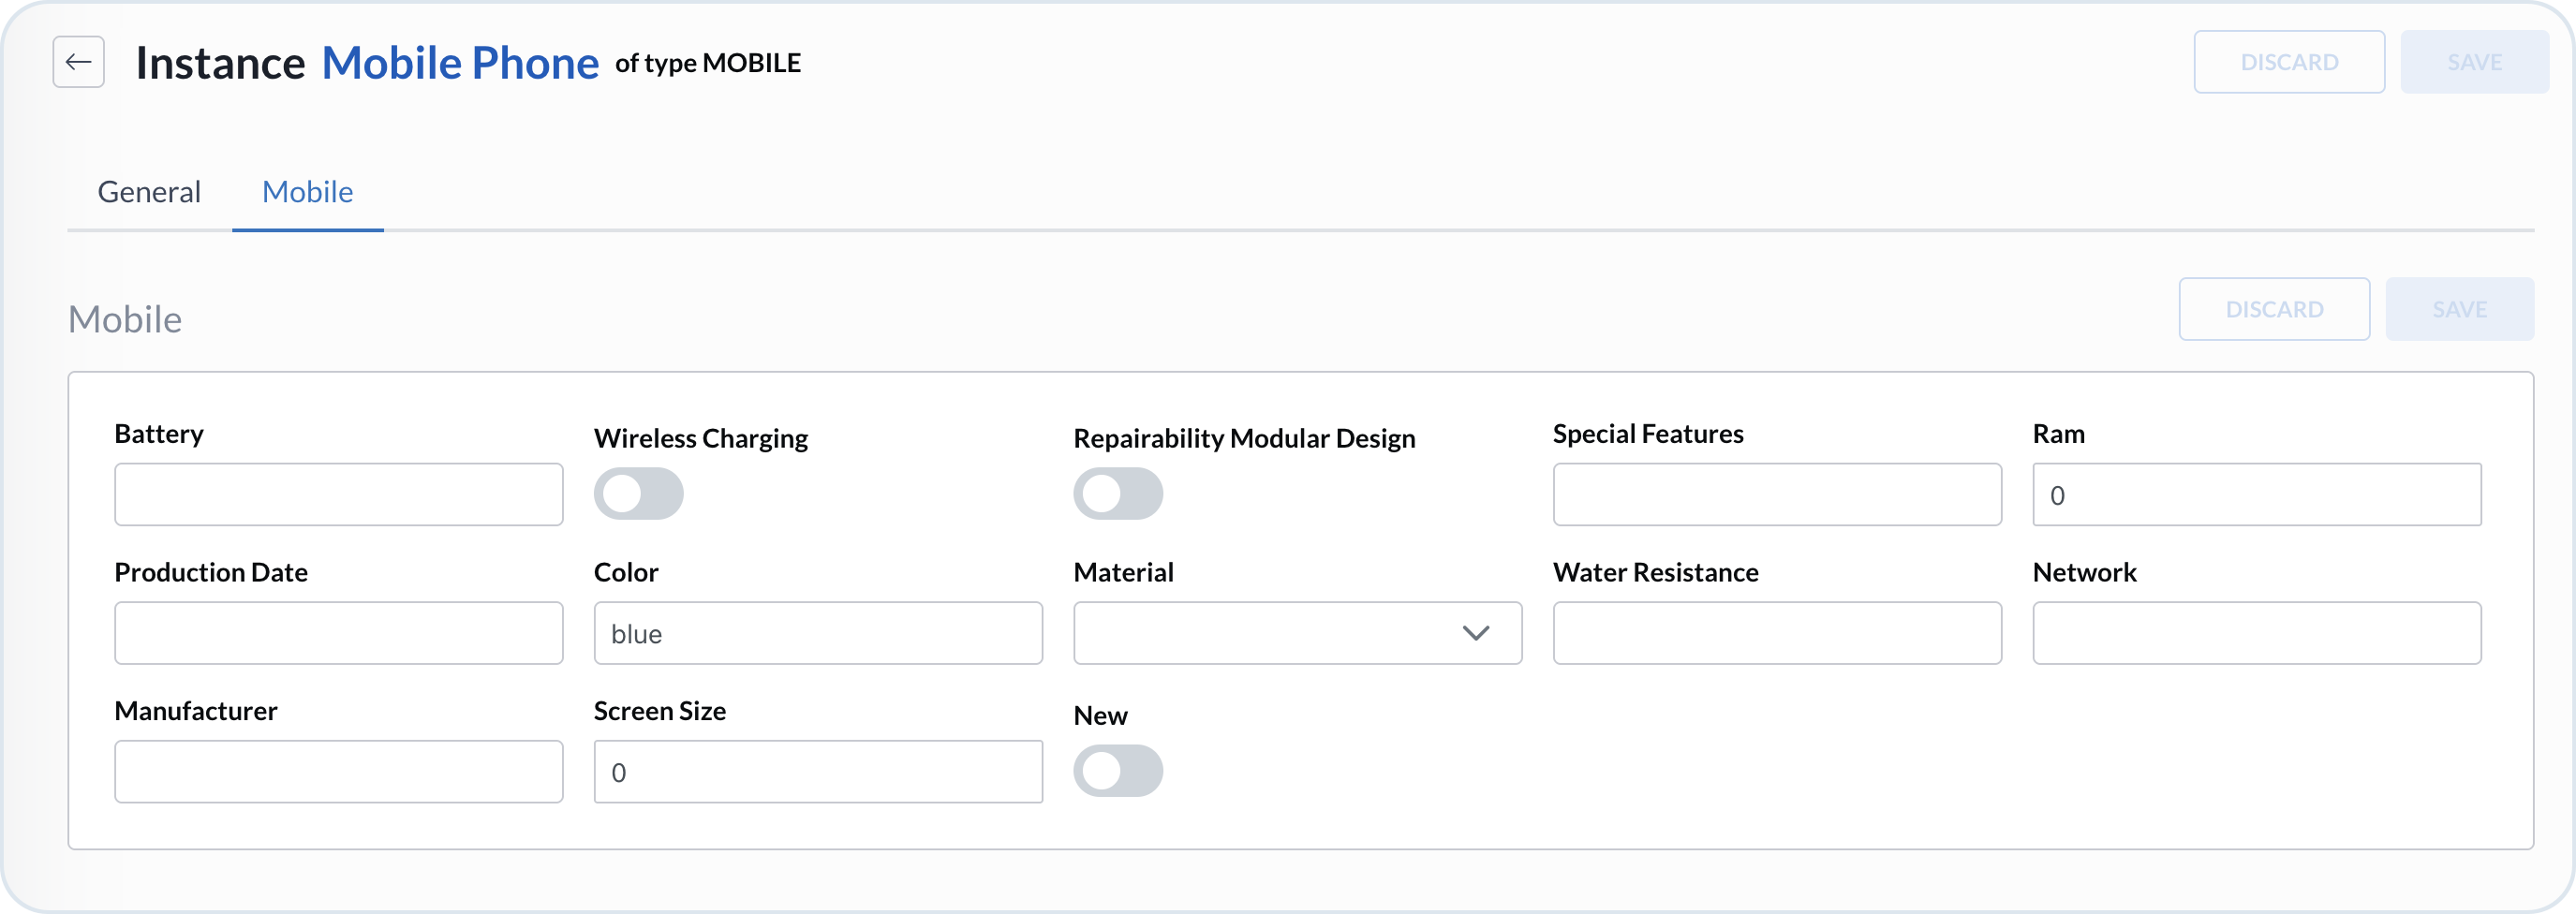Viewport: 2576px width, 914px height.
Task: Click DISCARD in the Mobile section
Action: (2275, 309)
